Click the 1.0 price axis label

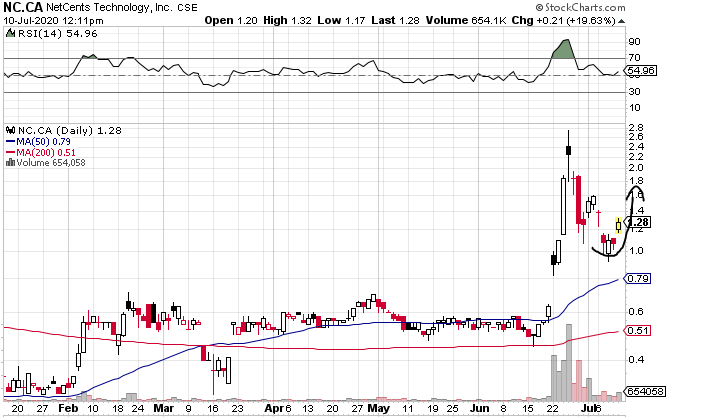tap(636, 251)
